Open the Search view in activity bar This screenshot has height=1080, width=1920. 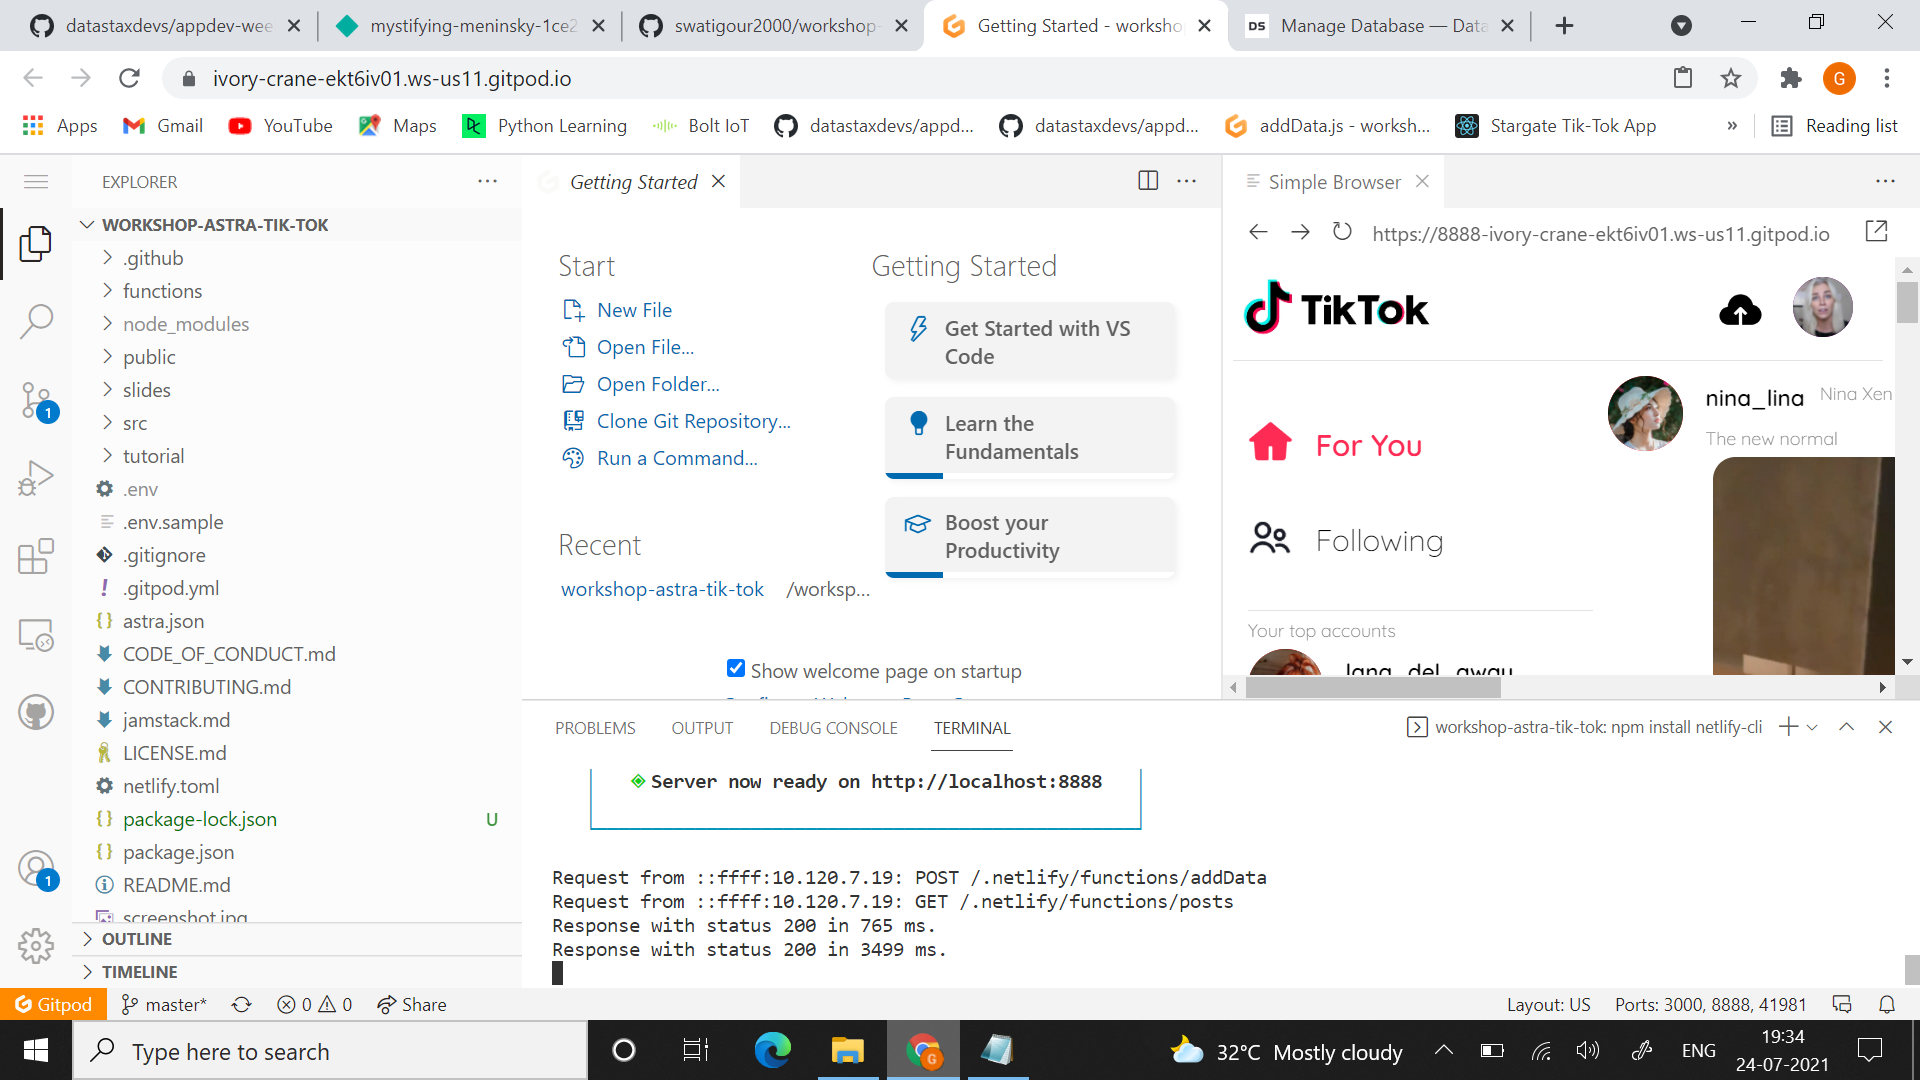pyautogui.click(x=37, y=322)
